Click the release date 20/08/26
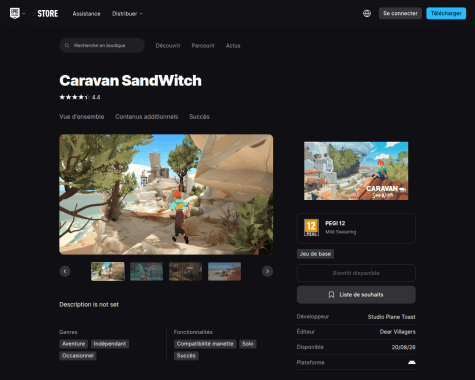475x380 pixels. pos(403,347)
